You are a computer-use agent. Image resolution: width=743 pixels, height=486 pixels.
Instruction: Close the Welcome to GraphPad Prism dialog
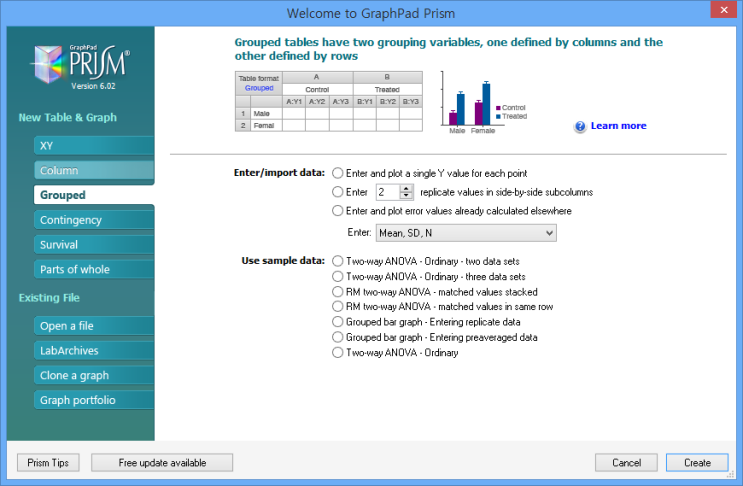[x=724, y=9]
